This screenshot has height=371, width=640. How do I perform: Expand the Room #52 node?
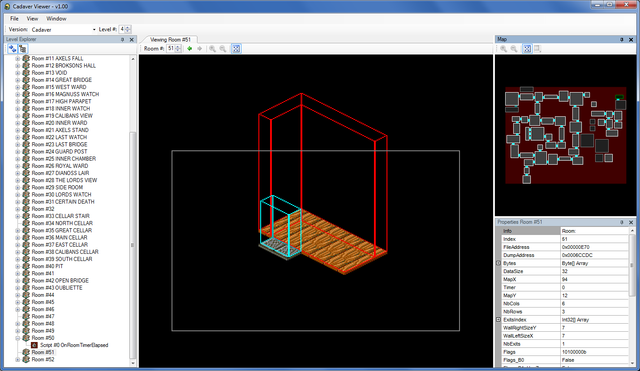[x=18, y=360]
